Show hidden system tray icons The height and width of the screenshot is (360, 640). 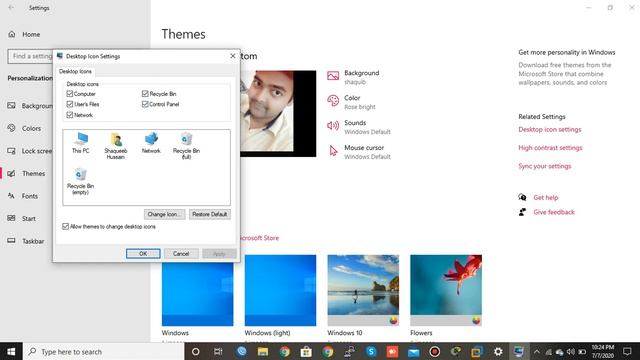point(537,351)
